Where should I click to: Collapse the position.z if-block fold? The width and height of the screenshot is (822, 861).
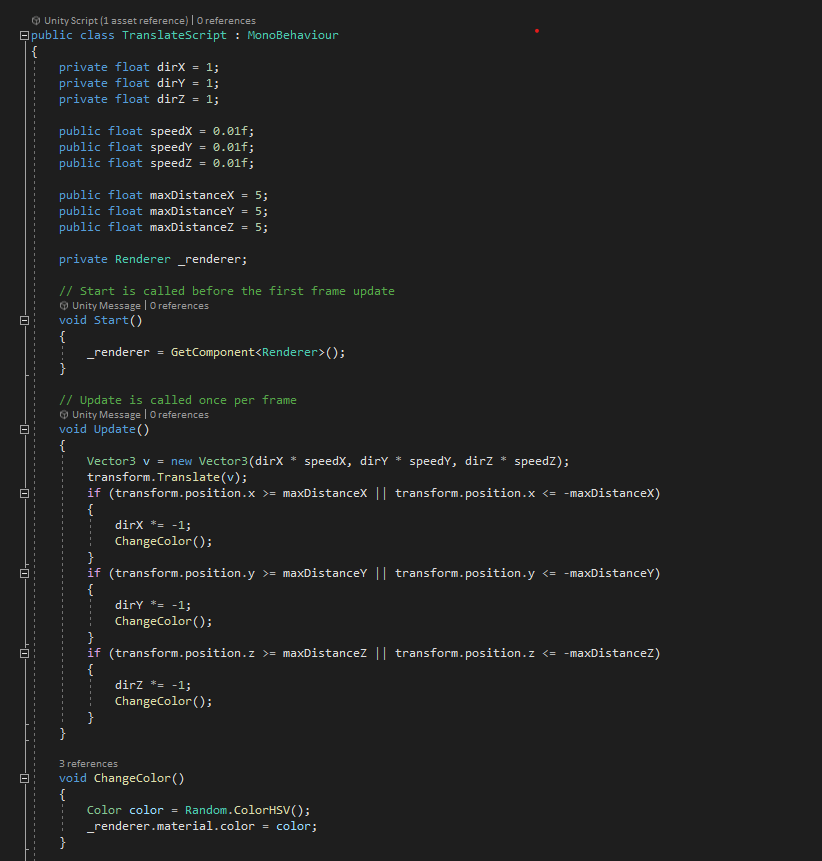point(24,653)
